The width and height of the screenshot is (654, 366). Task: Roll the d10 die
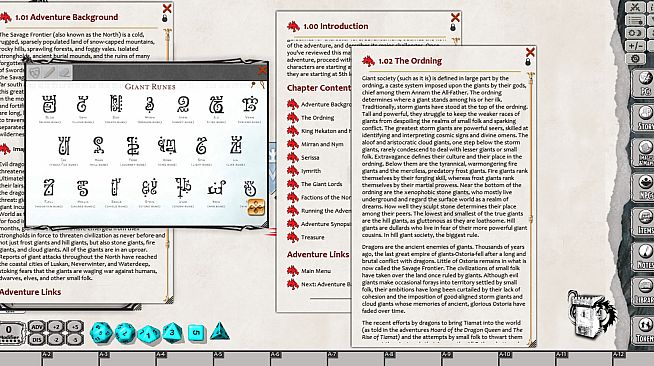tap(149, 334)
